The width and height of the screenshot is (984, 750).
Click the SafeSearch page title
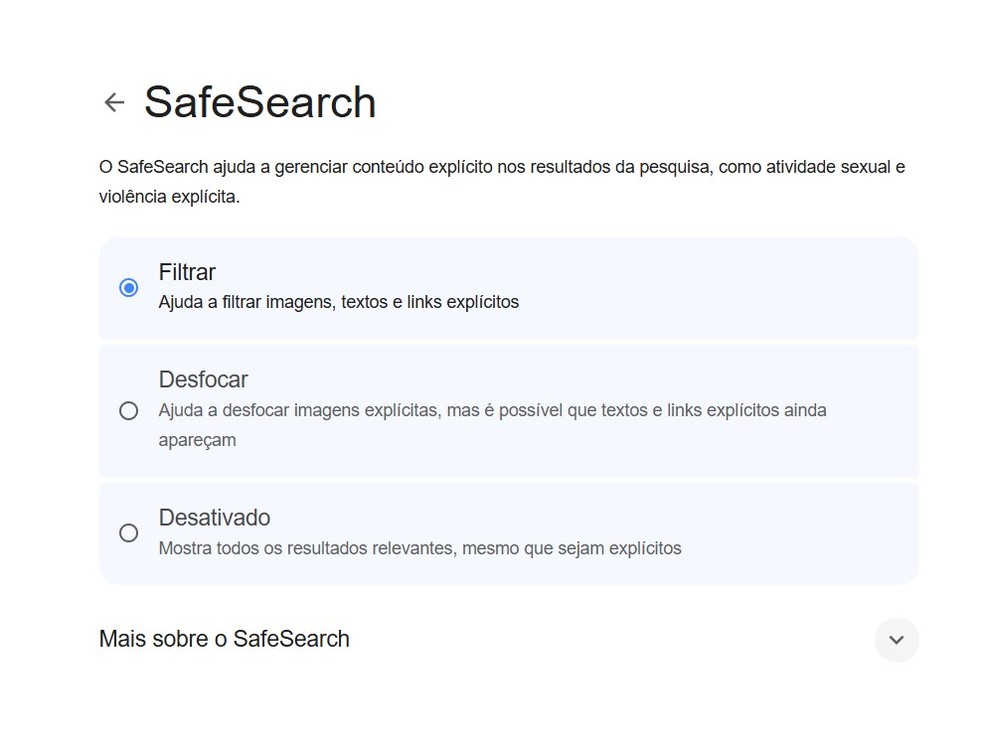[x=260, y=101]
